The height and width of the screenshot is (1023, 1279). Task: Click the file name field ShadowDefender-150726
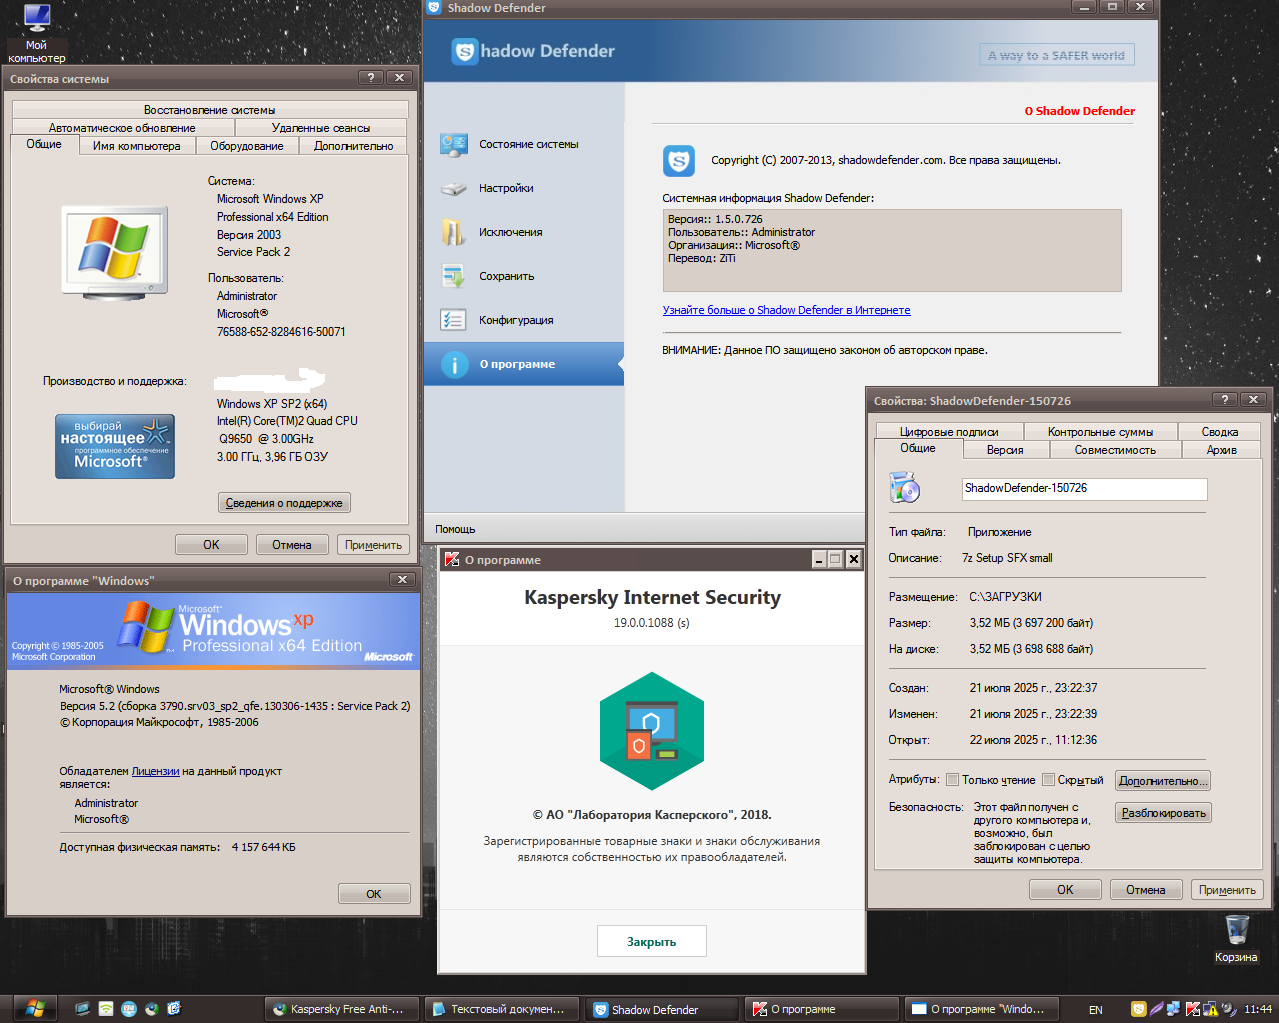click(x=1084, y=488)
